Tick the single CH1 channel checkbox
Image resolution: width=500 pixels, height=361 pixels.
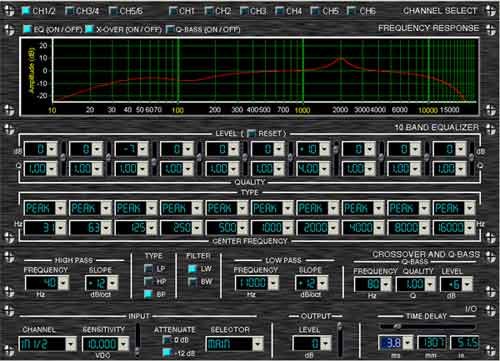click(x=173, y=11)
